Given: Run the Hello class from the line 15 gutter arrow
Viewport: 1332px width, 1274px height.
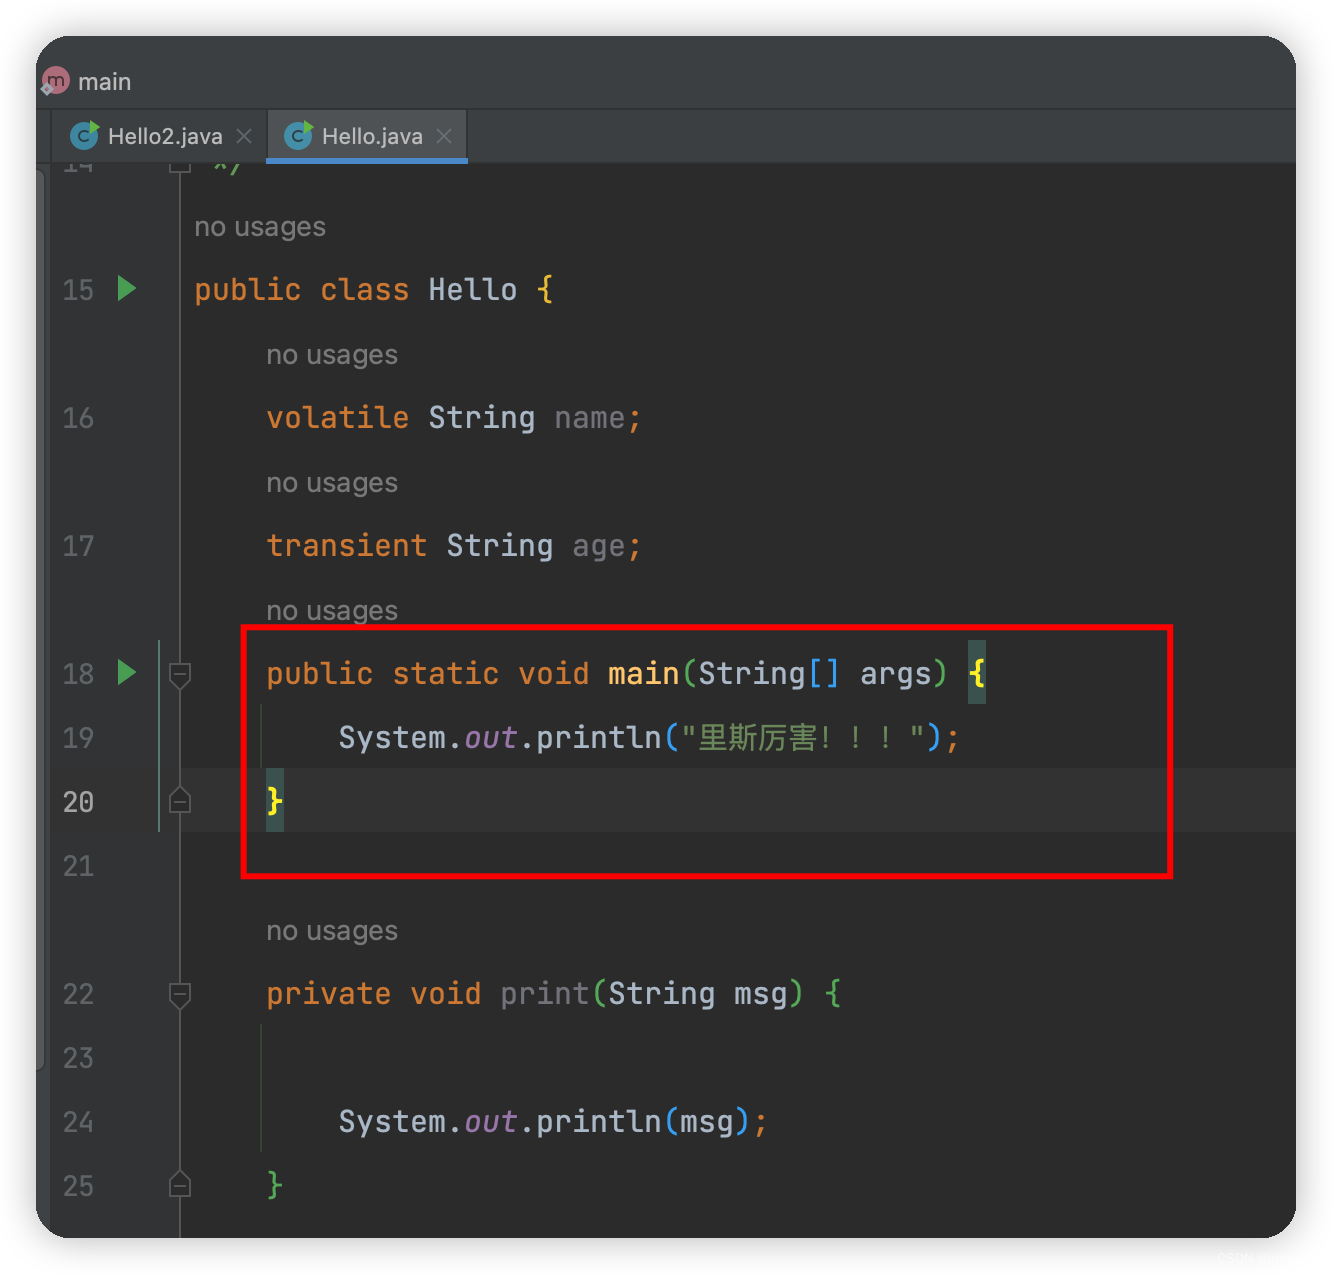Looking at the screenshot, I should (127, 289).
